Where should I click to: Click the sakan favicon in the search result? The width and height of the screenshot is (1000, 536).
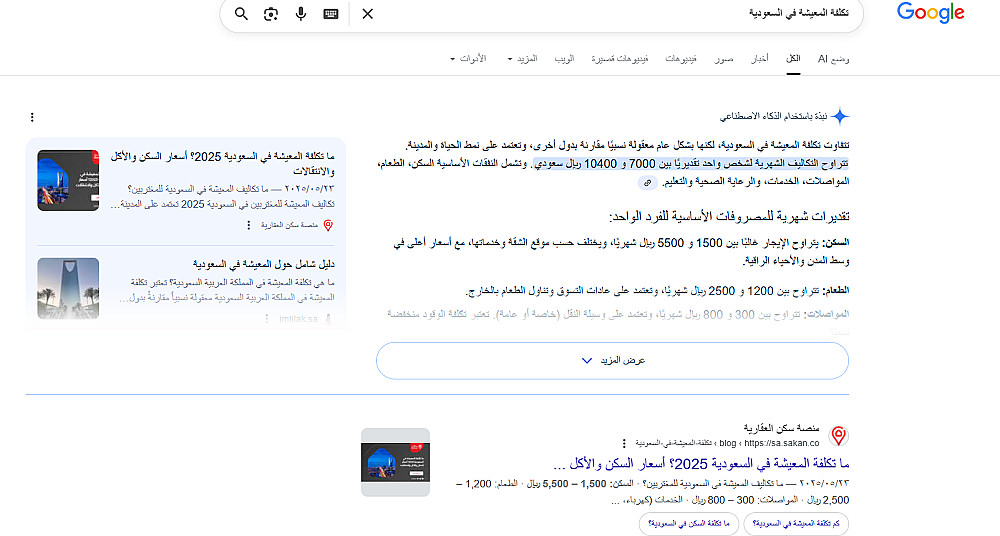click(x=839, y=436)
